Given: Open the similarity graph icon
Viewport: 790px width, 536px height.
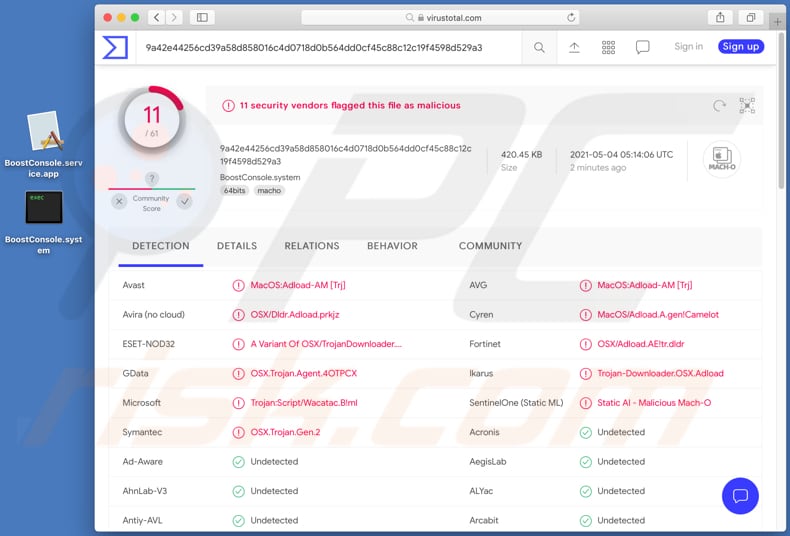Looking at the screenshot, I should pyautogui.click(x=747, y=106).
